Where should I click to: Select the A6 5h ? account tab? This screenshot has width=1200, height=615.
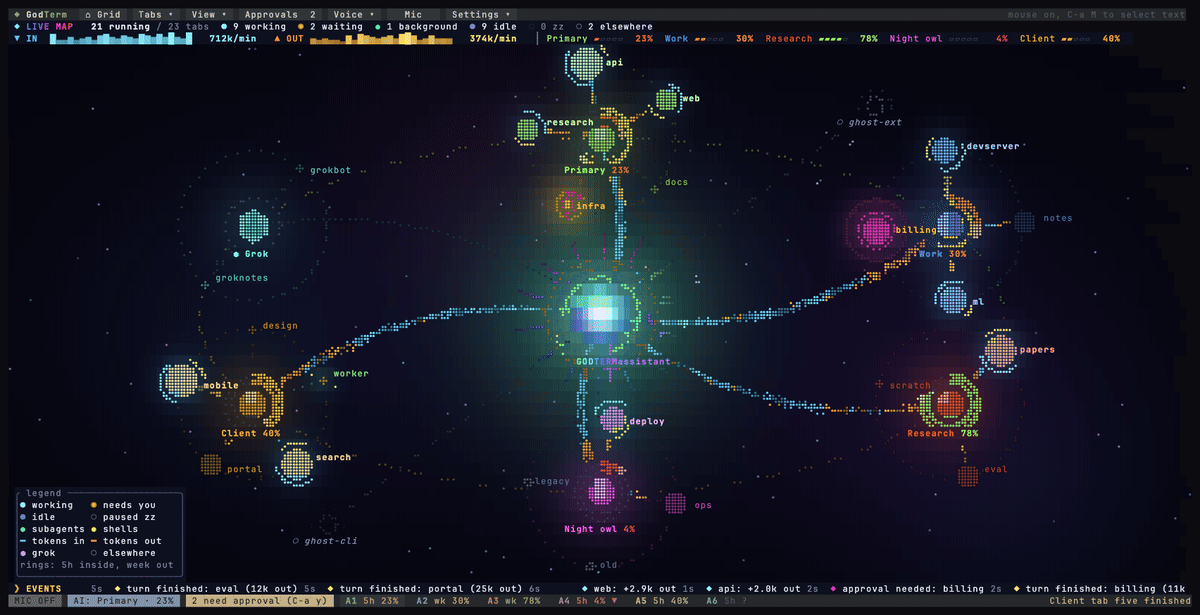tap(727, 601)
